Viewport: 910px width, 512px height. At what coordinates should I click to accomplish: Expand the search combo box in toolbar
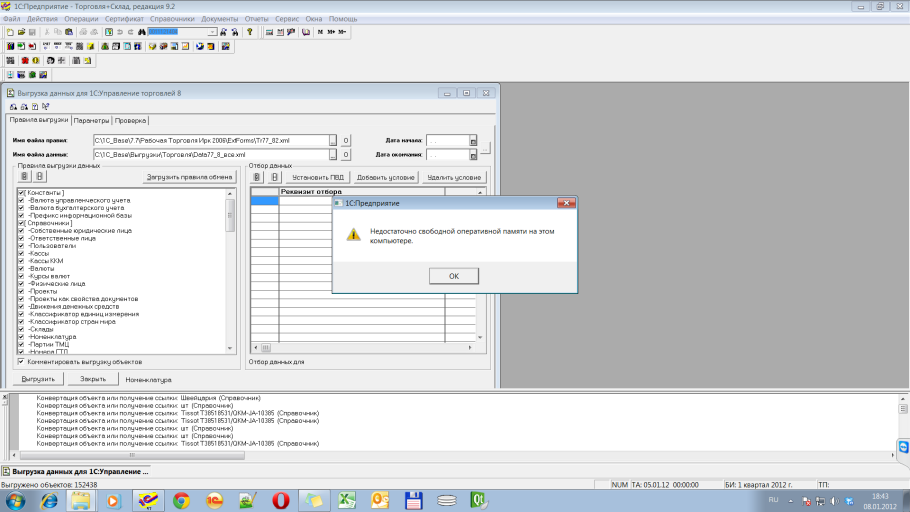[211, 32]
